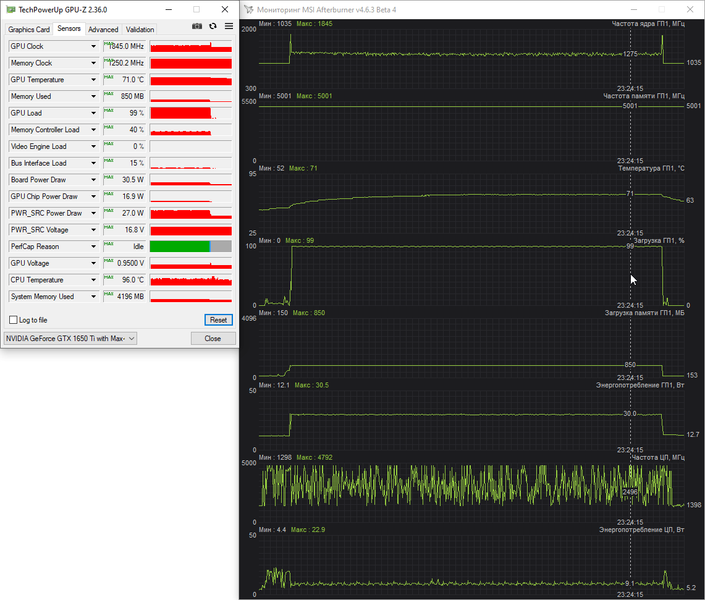The height and width of the screenshot is (600, 705).
Task: Click the GPU-Z app icon in the title bar
Action: click(10, 9)
